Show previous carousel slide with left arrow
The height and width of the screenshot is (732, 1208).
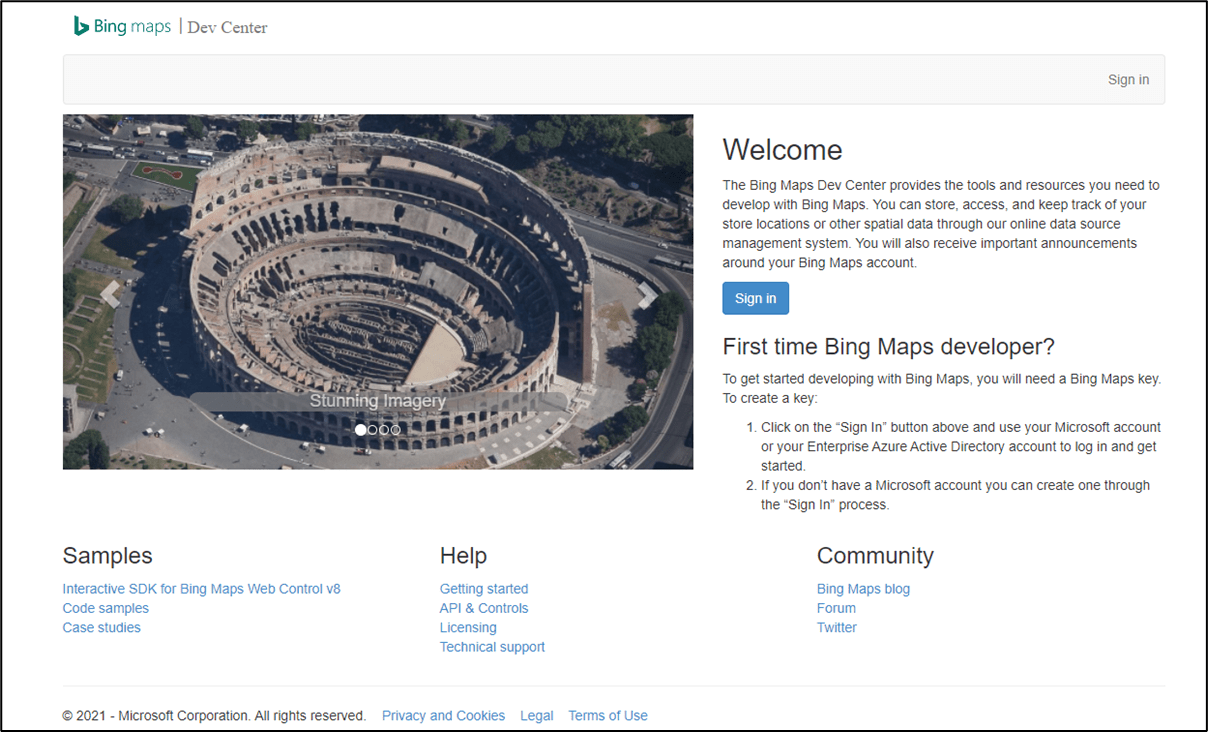pos(110,293)
